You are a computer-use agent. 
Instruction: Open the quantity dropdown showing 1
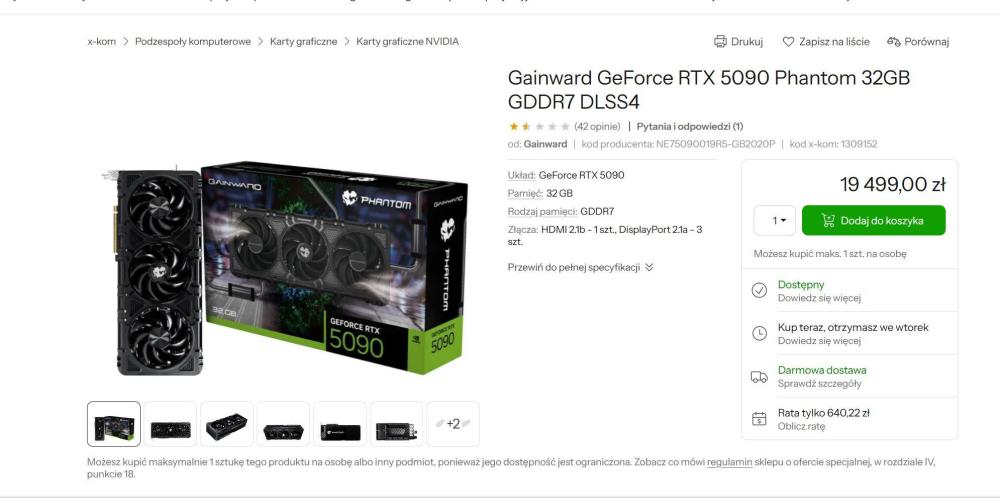click(x=775, y=220)
